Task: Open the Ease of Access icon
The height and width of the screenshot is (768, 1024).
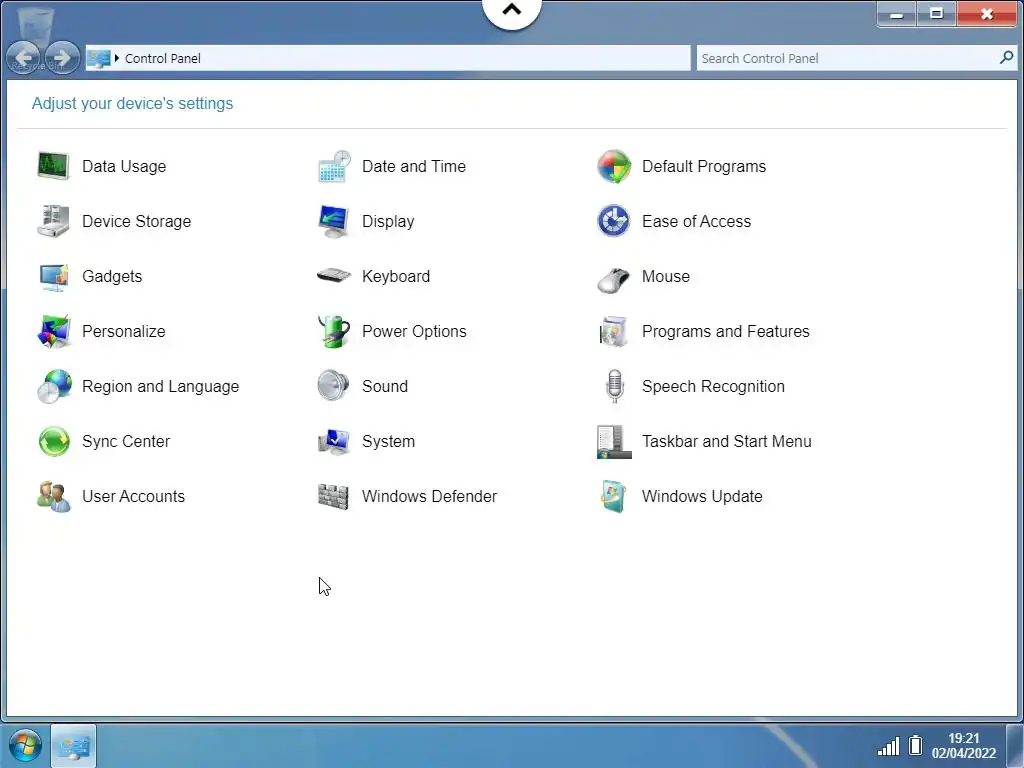Action: (x=614, y=221)
